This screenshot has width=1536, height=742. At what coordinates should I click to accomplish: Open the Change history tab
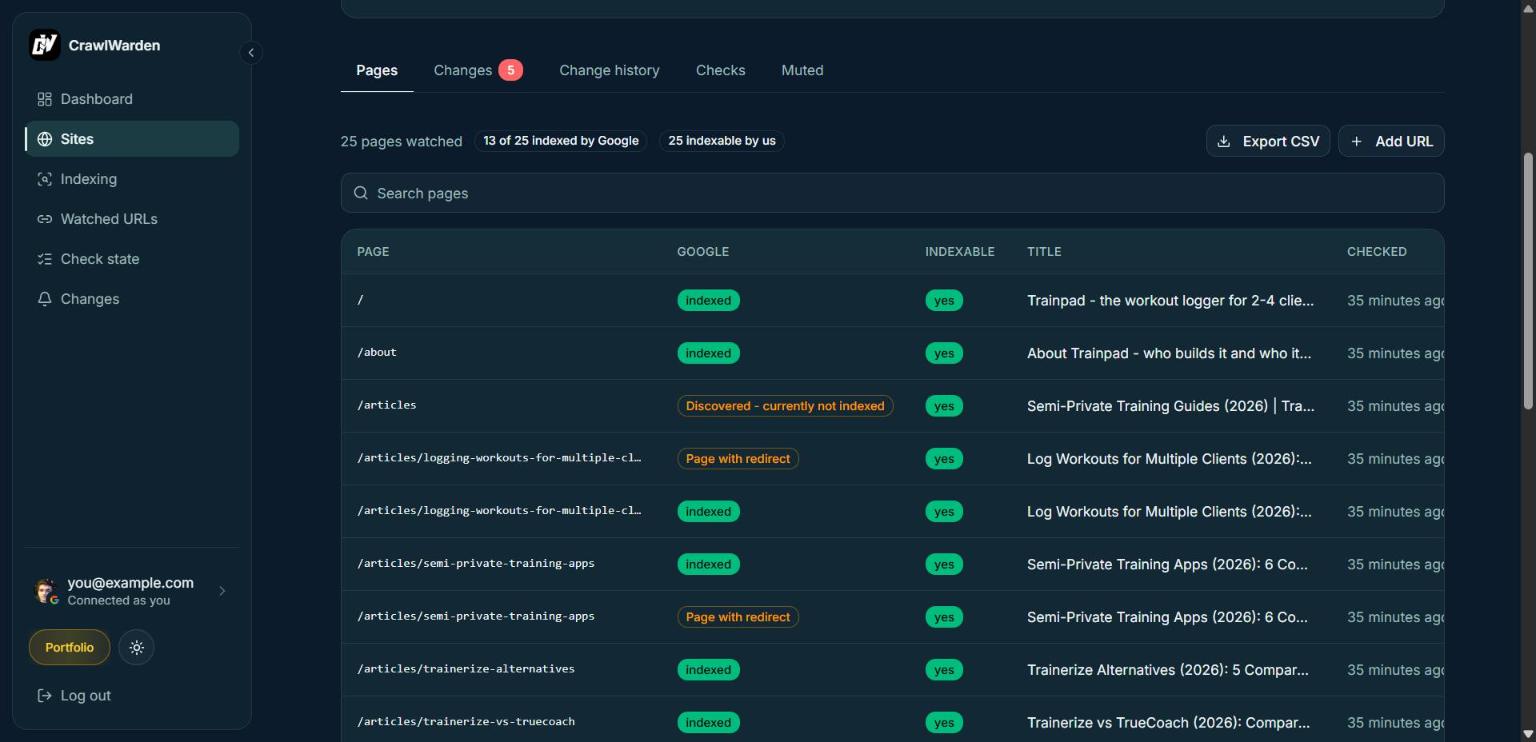point(609,70)
